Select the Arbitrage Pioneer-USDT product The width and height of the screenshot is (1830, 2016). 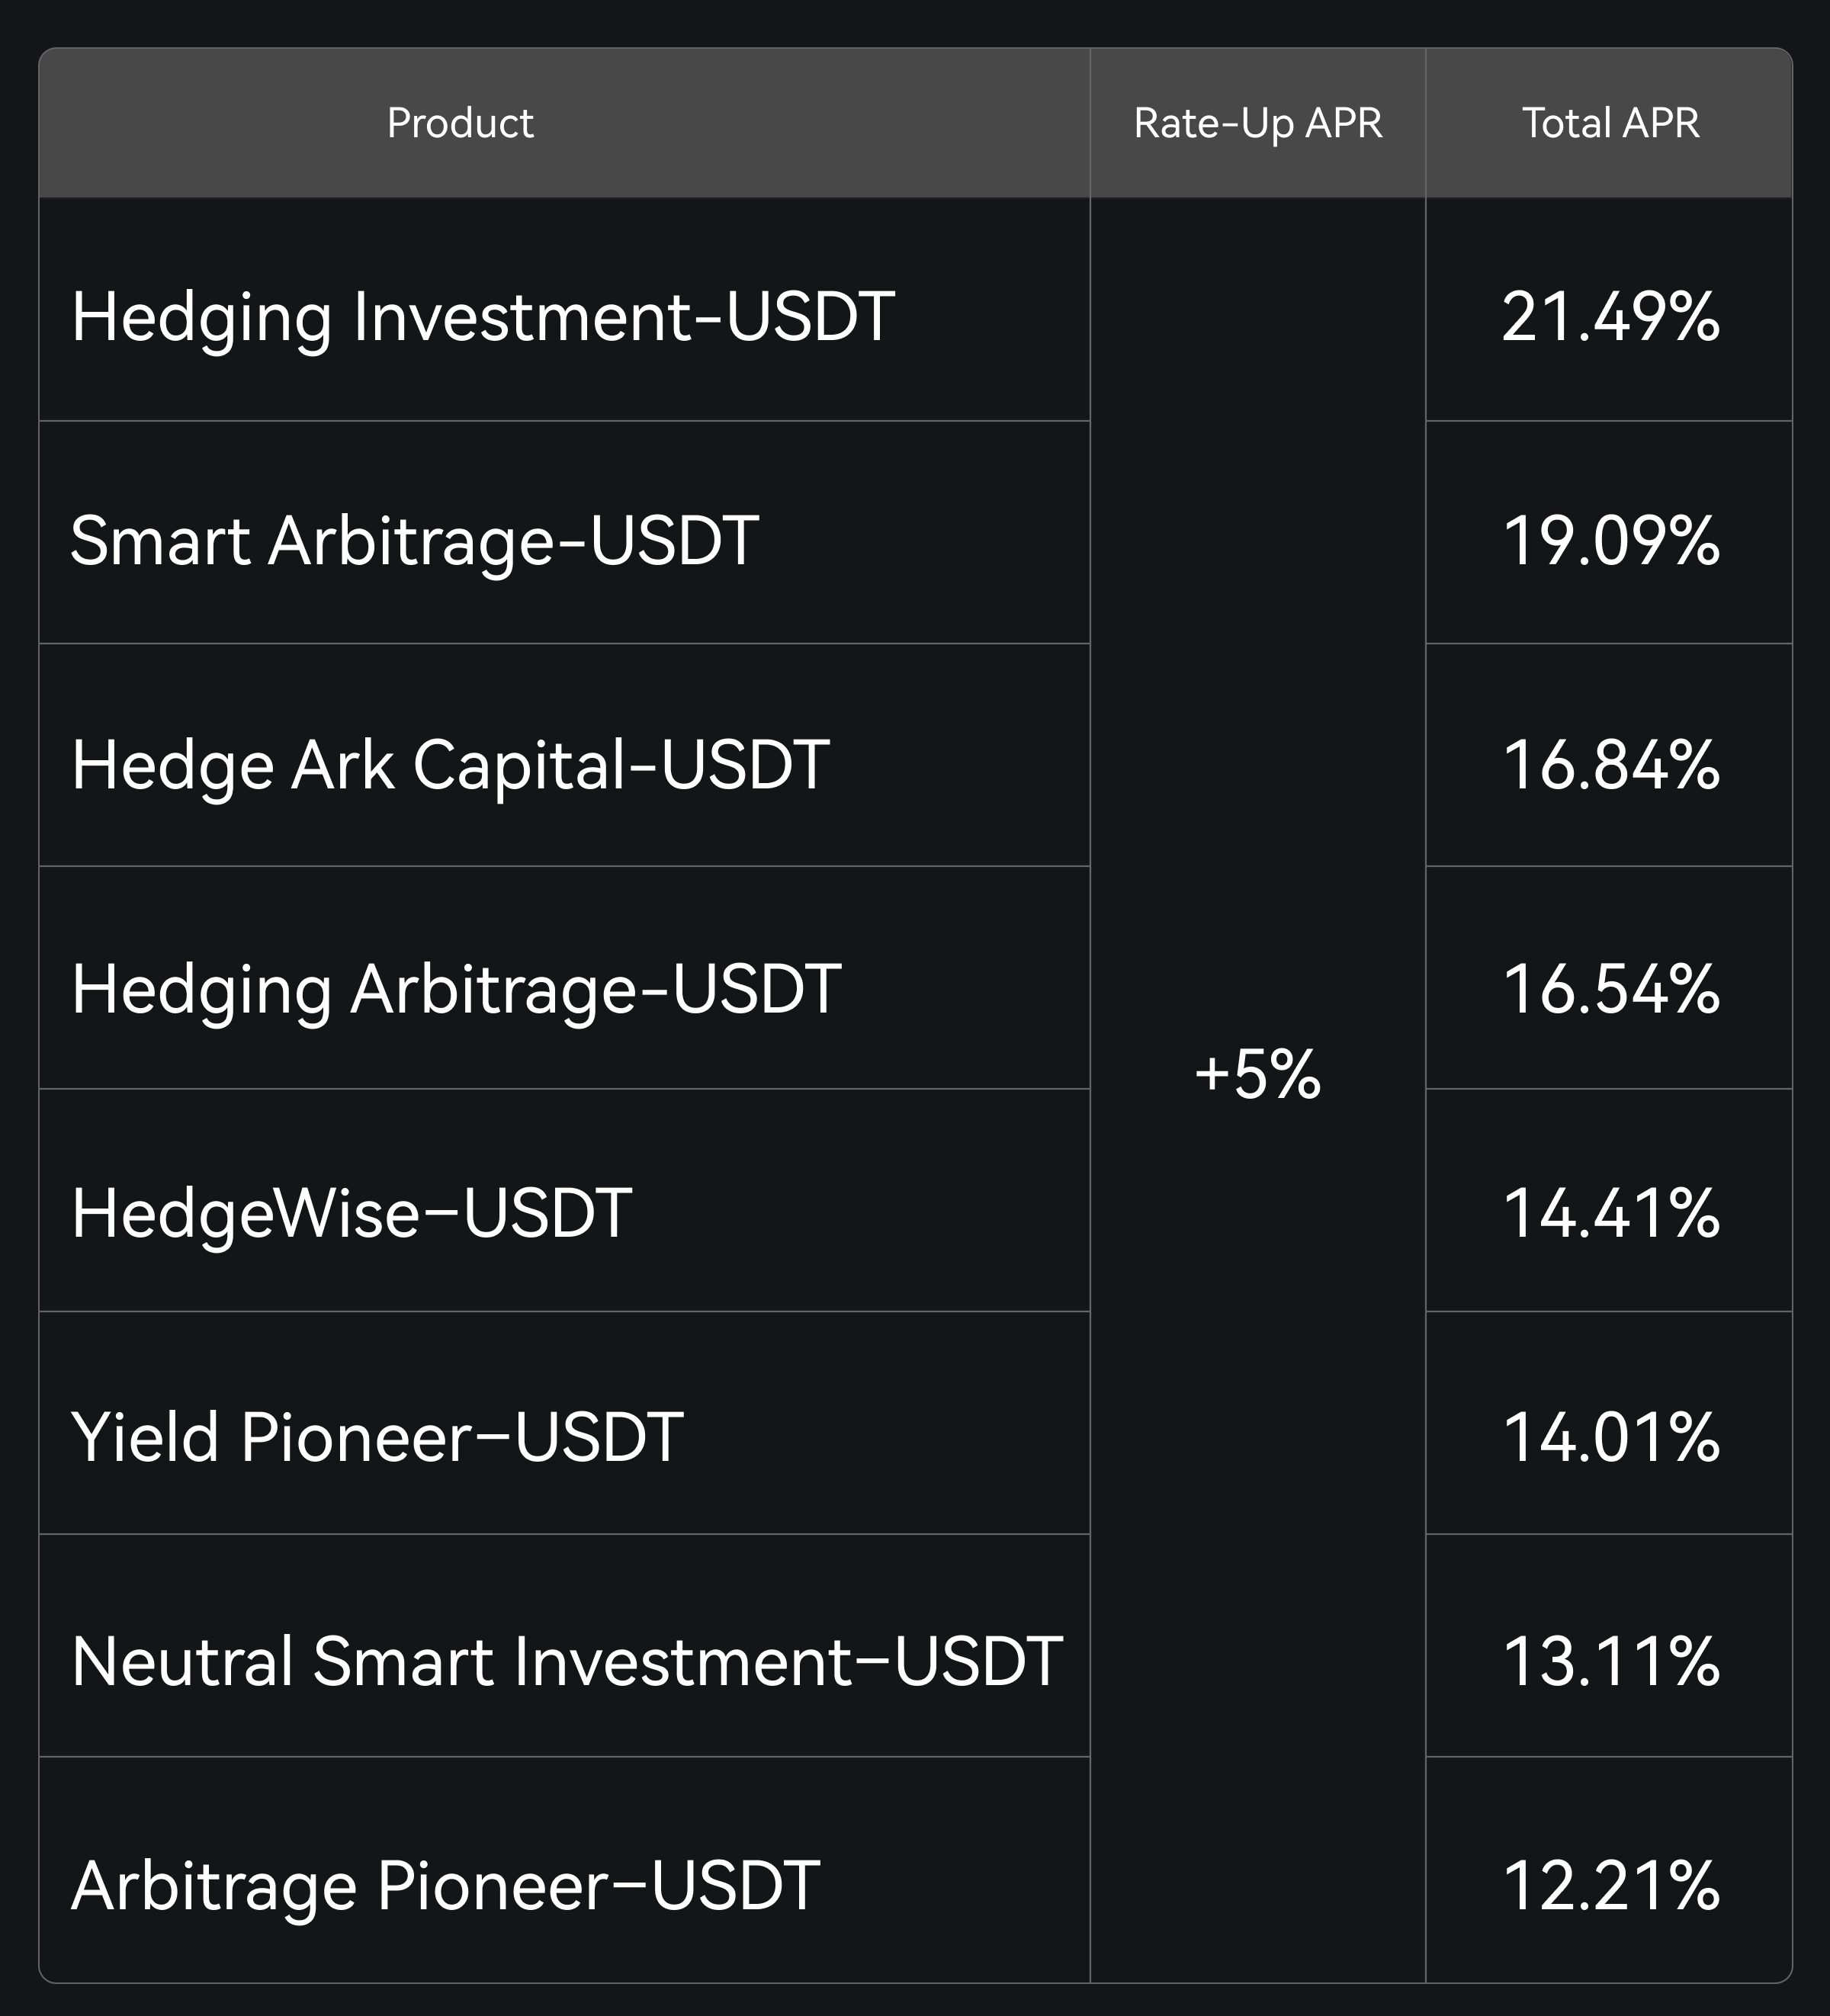click(x=445, y=1885)
